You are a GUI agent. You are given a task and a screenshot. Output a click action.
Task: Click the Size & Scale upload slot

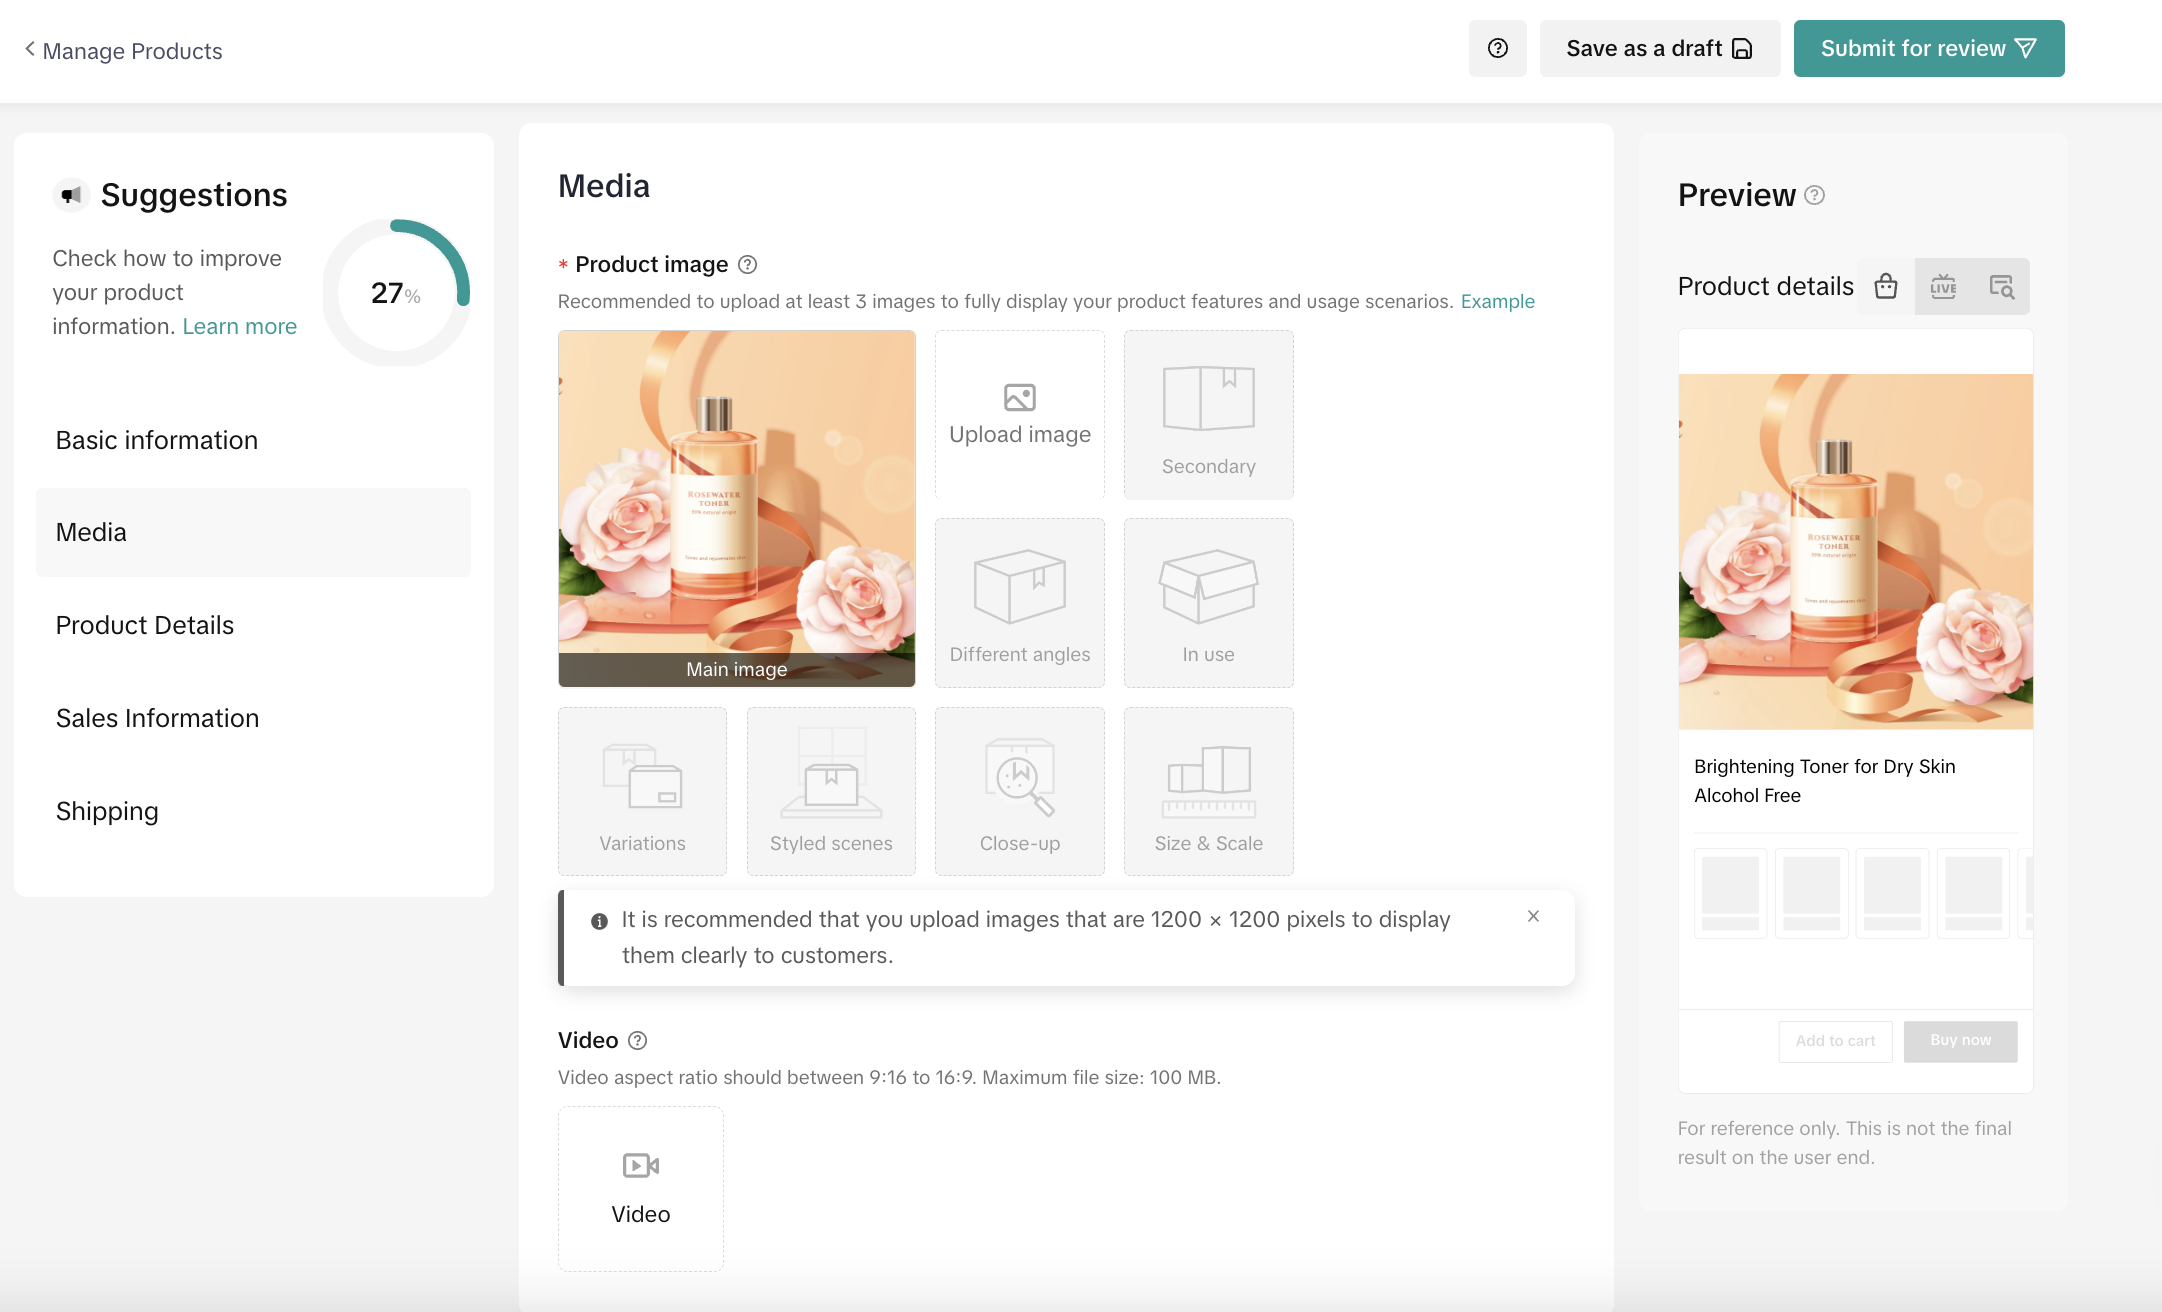[x=1208, y=790]
